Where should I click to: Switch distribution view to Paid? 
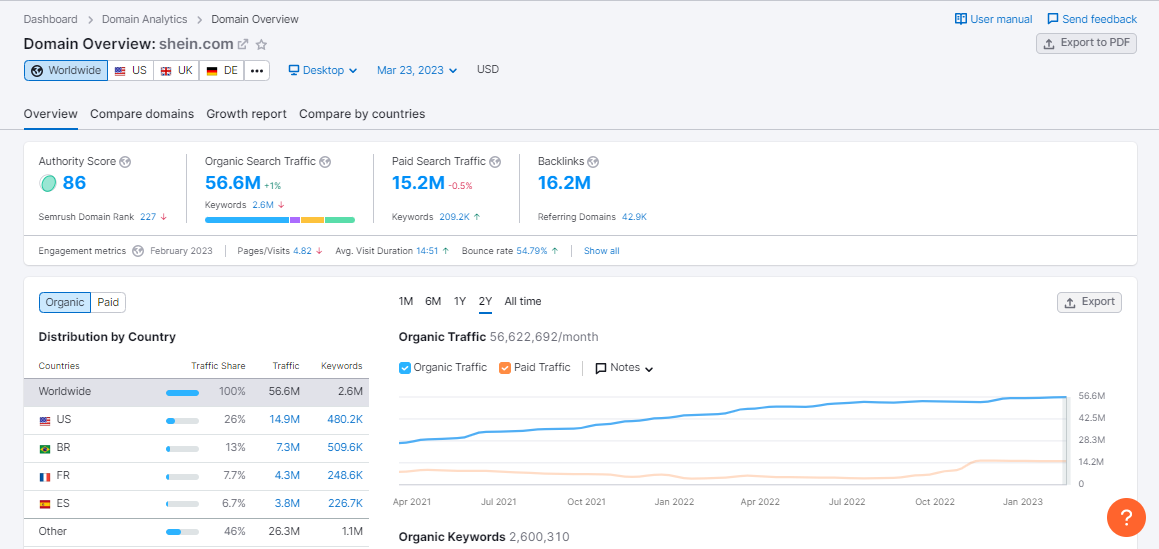point(108,302)
